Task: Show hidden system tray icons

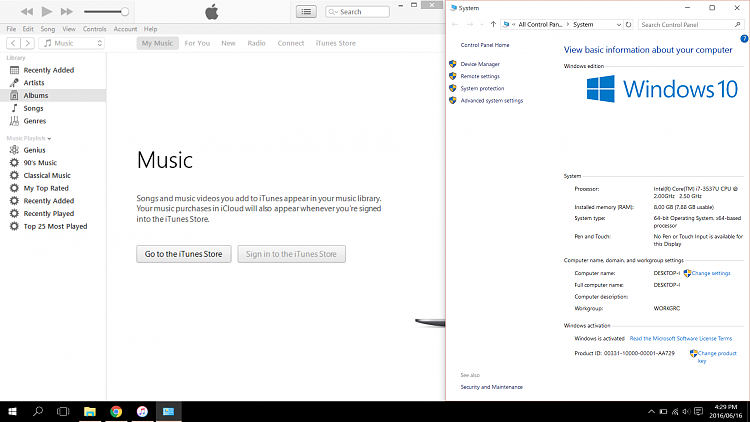Action: click(x=651, y=411)
